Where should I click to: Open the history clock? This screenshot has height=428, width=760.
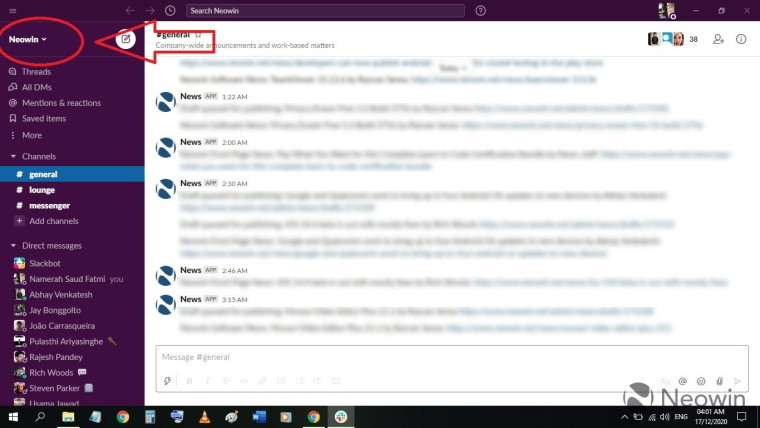point(170,11)
